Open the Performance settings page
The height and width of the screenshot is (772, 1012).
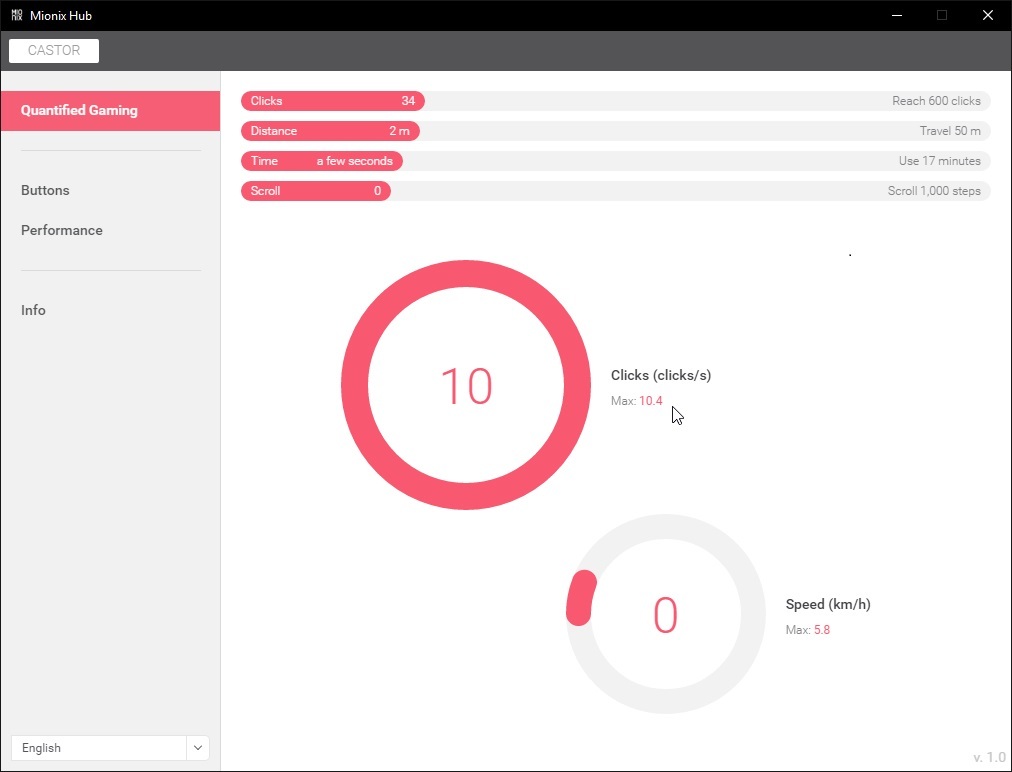62,230
